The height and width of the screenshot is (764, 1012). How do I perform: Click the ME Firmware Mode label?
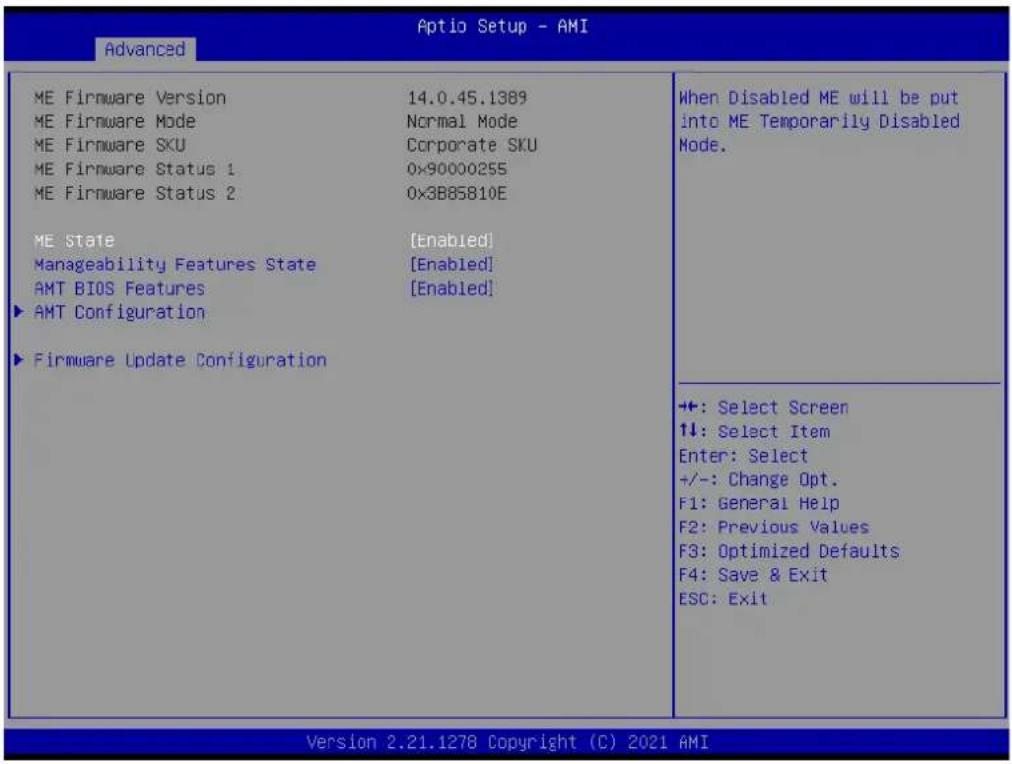pyautogui.click(x=115, y=121)
